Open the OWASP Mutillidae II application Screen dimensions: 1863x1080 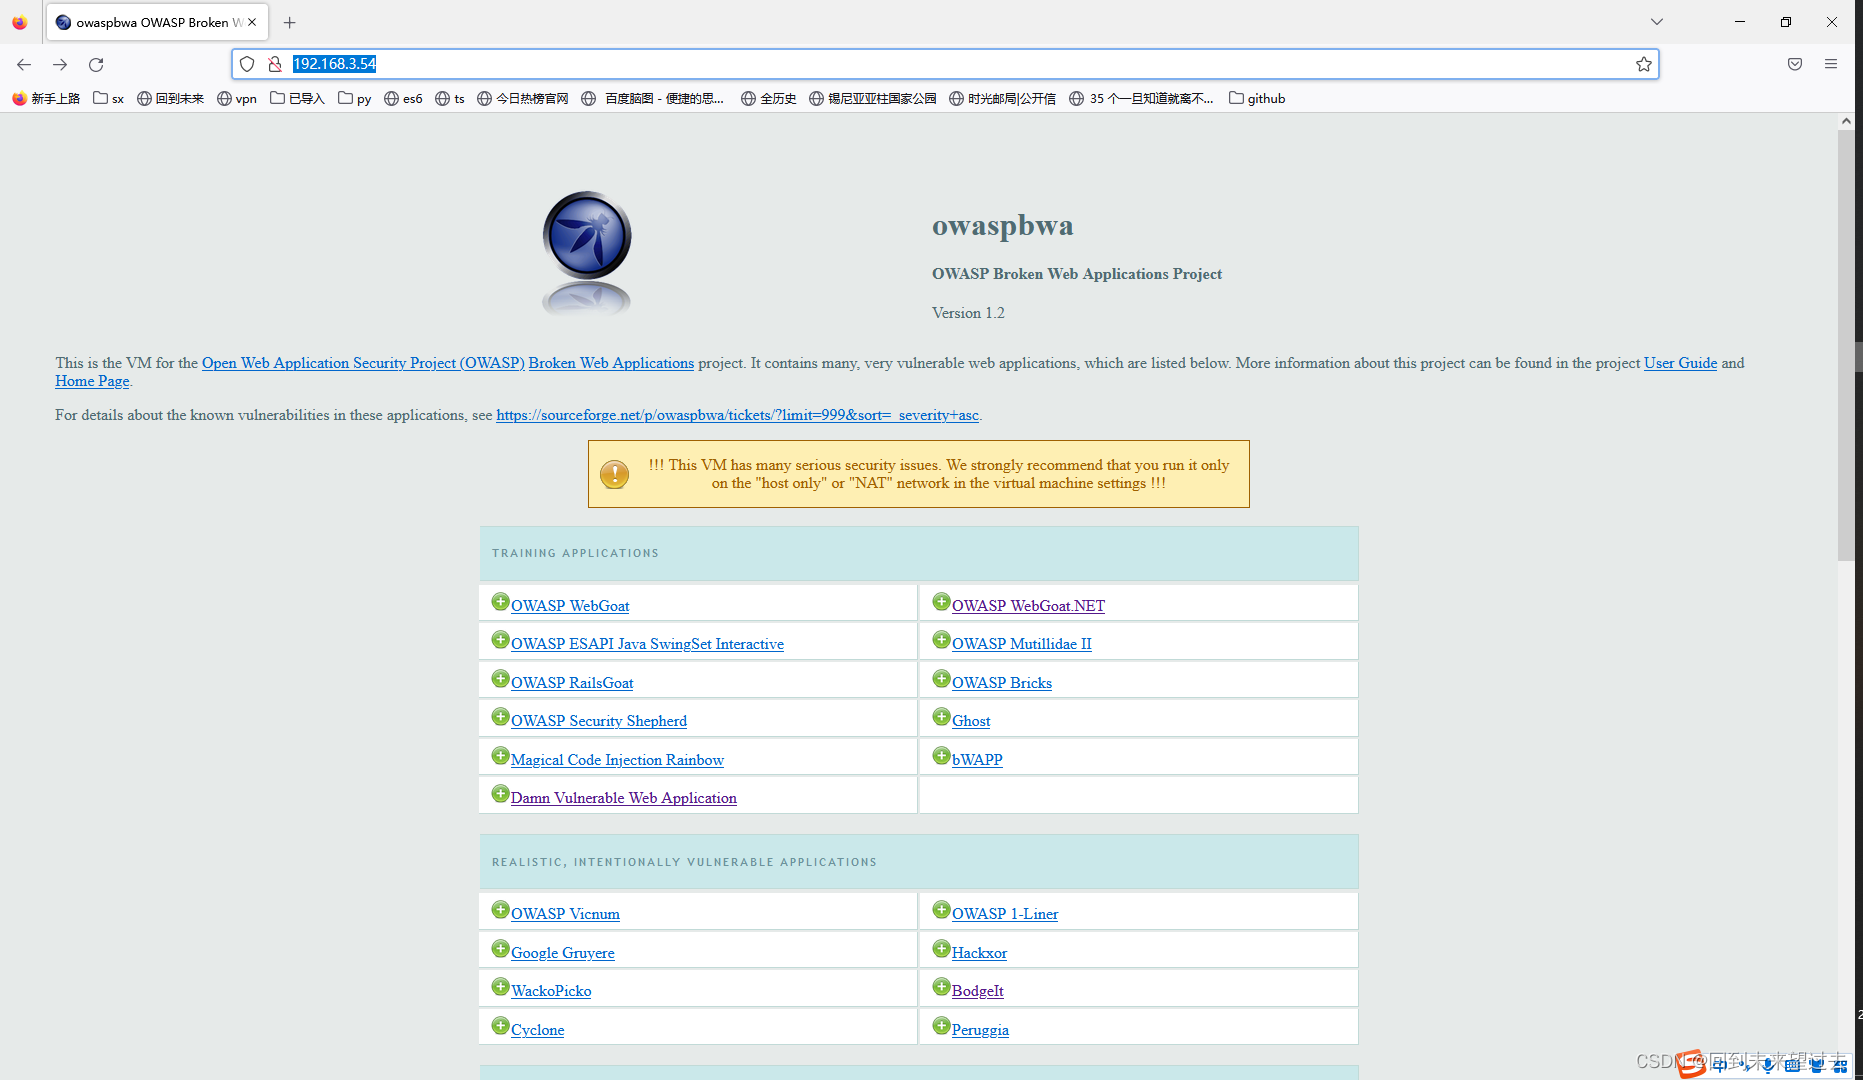coord(1022,643)
